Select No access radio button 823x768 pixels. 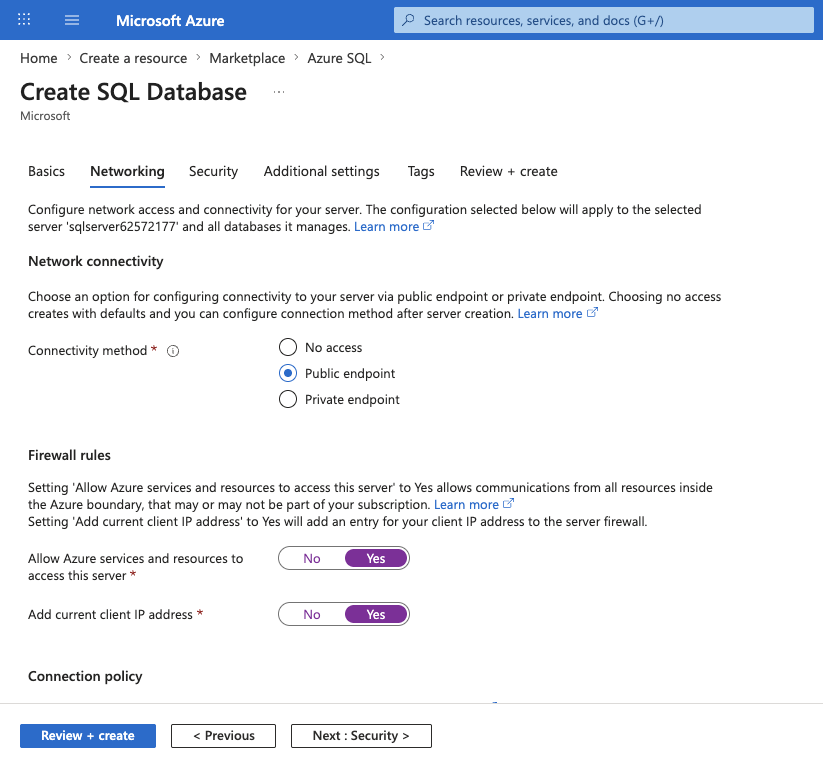(288, 348)
